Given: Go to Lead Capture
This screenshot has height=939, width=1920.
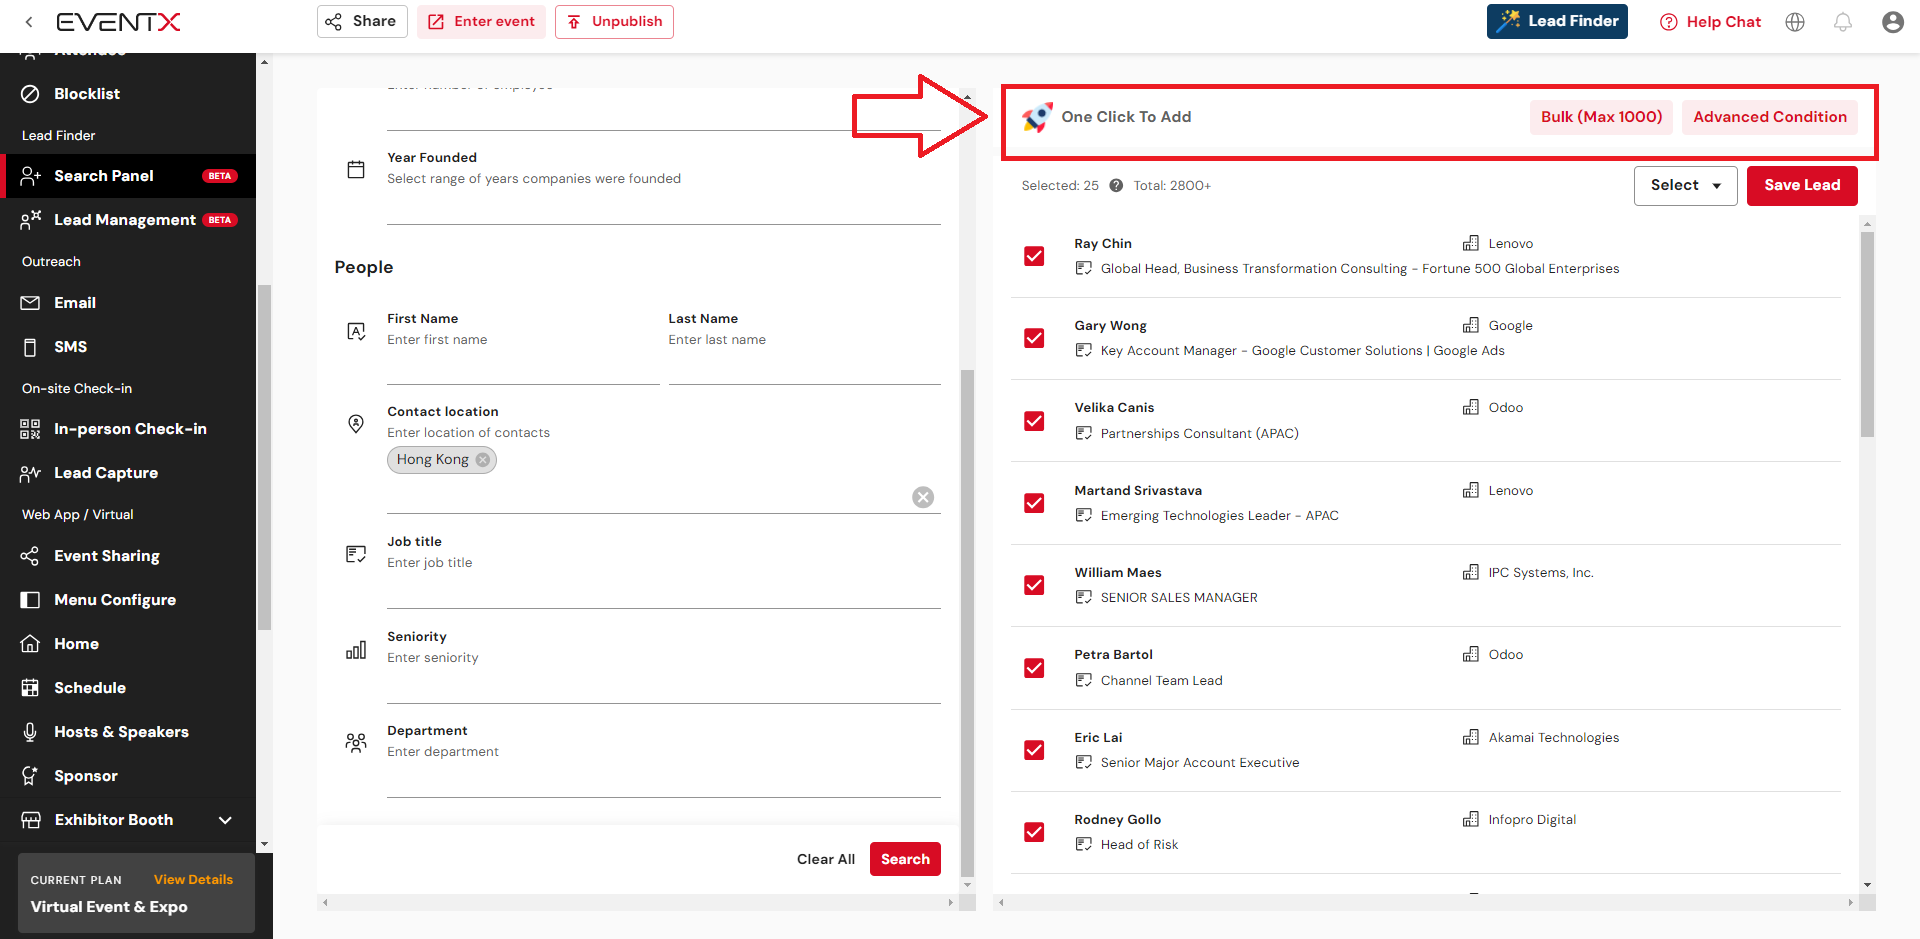Looking at the screenshot, I should [x=128, y=473].
